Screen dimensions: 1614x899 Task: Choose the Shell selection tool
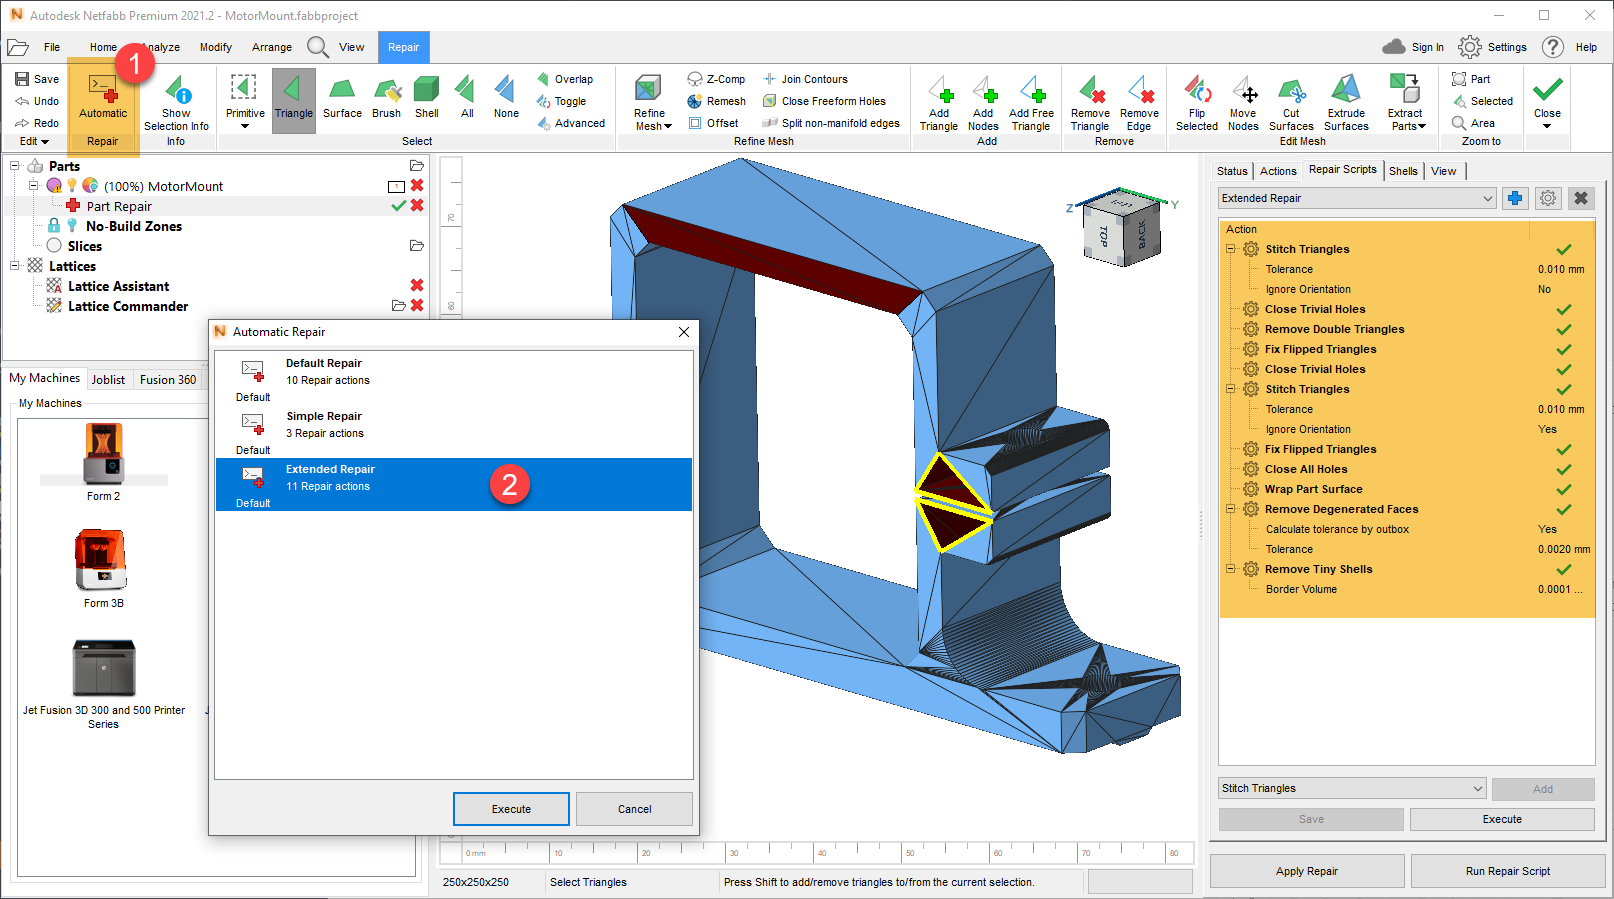click(427, 100)
